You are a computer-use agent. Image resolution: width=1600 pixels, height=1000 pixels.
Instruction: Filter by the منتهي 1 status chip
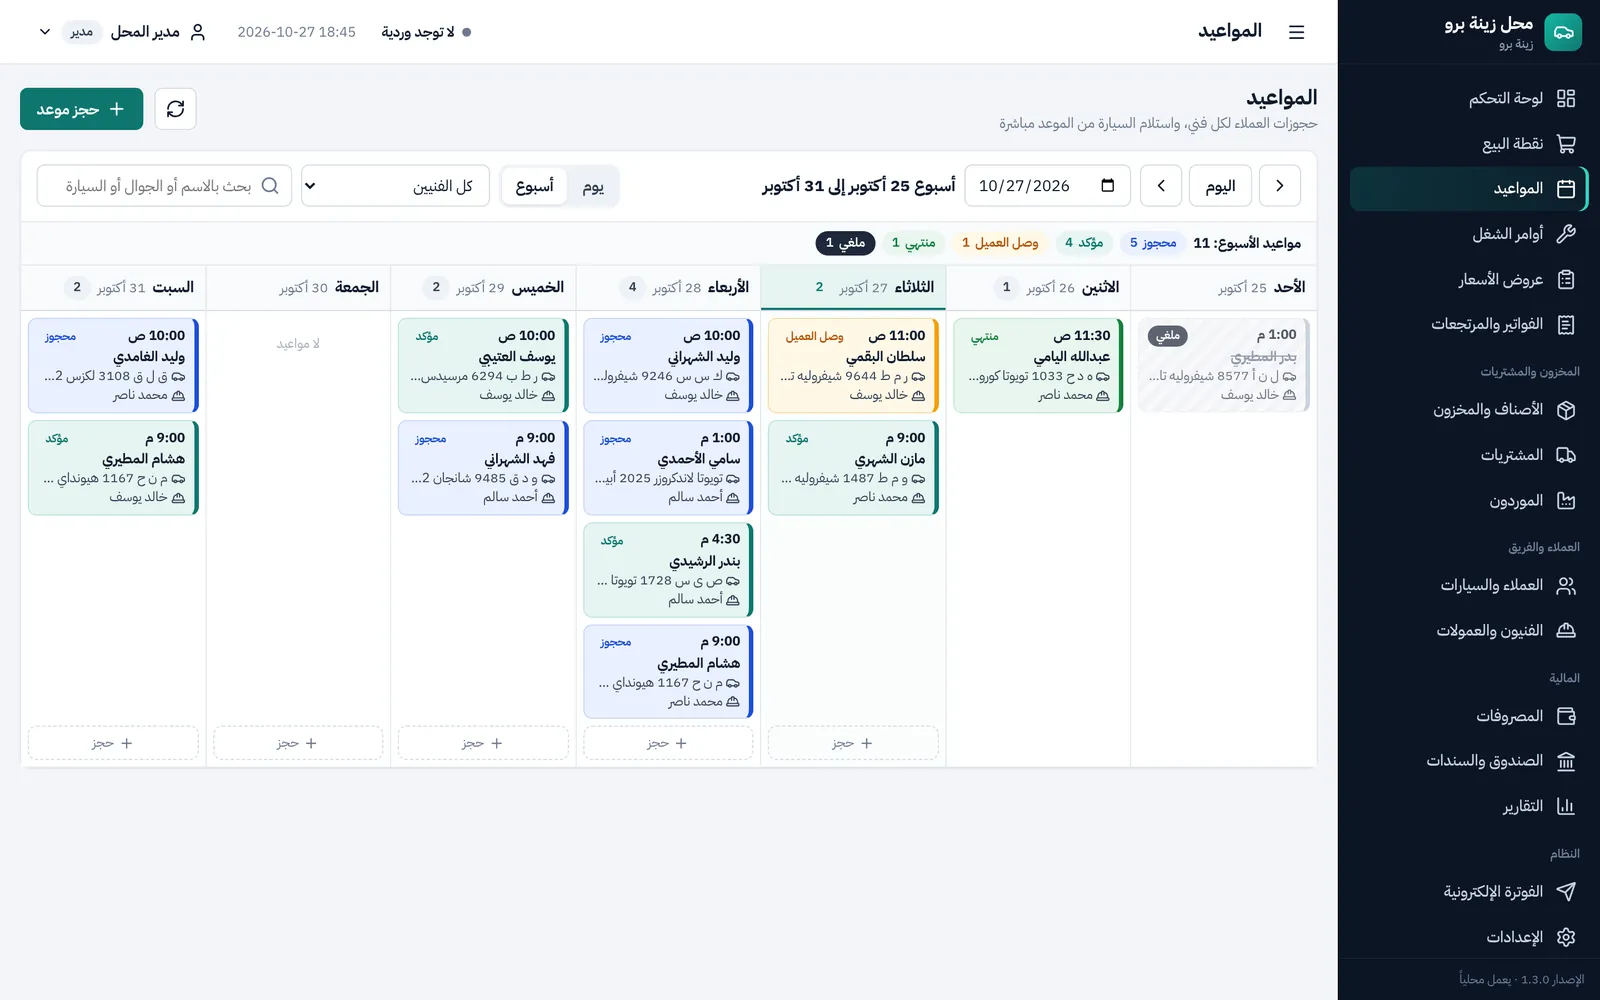(x=914, y=243)
